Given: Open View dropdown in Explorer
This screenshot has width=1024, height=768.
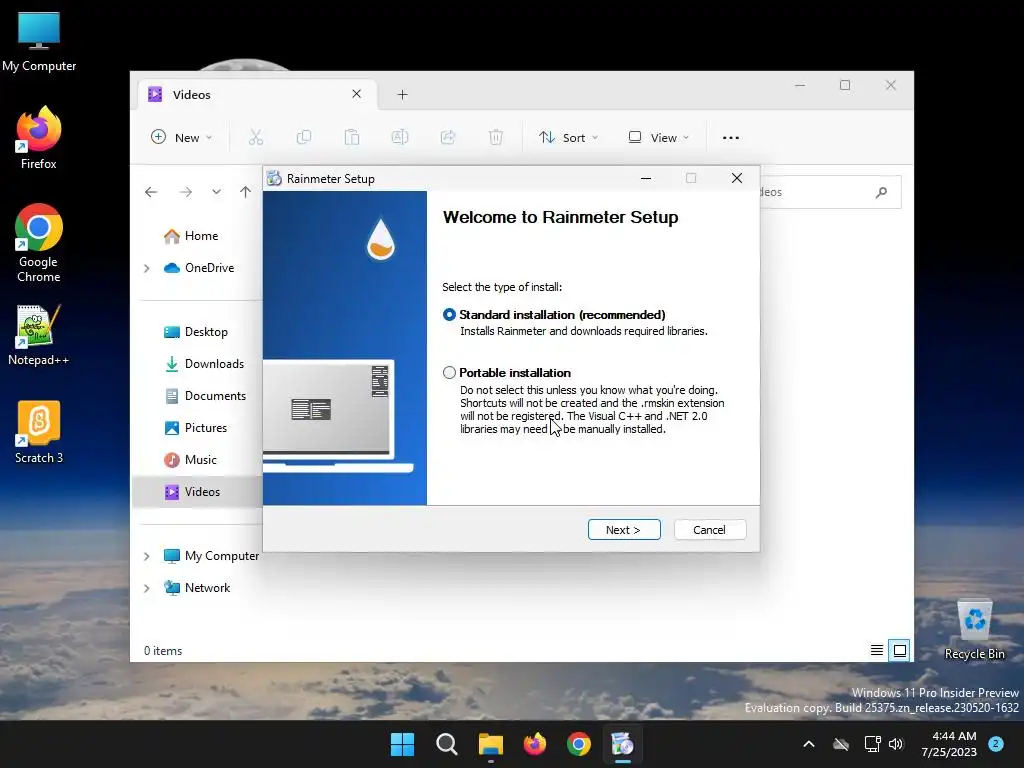Looking at the screenshot, I should (658, 138).
